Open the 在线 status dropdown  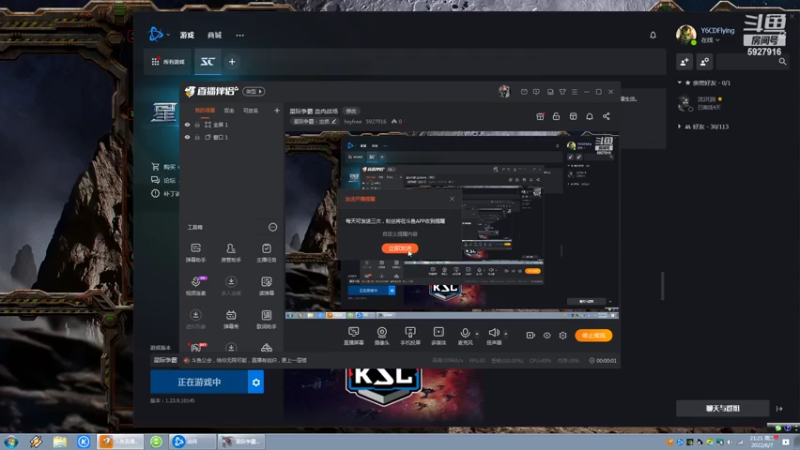click(x=710, y=40)
